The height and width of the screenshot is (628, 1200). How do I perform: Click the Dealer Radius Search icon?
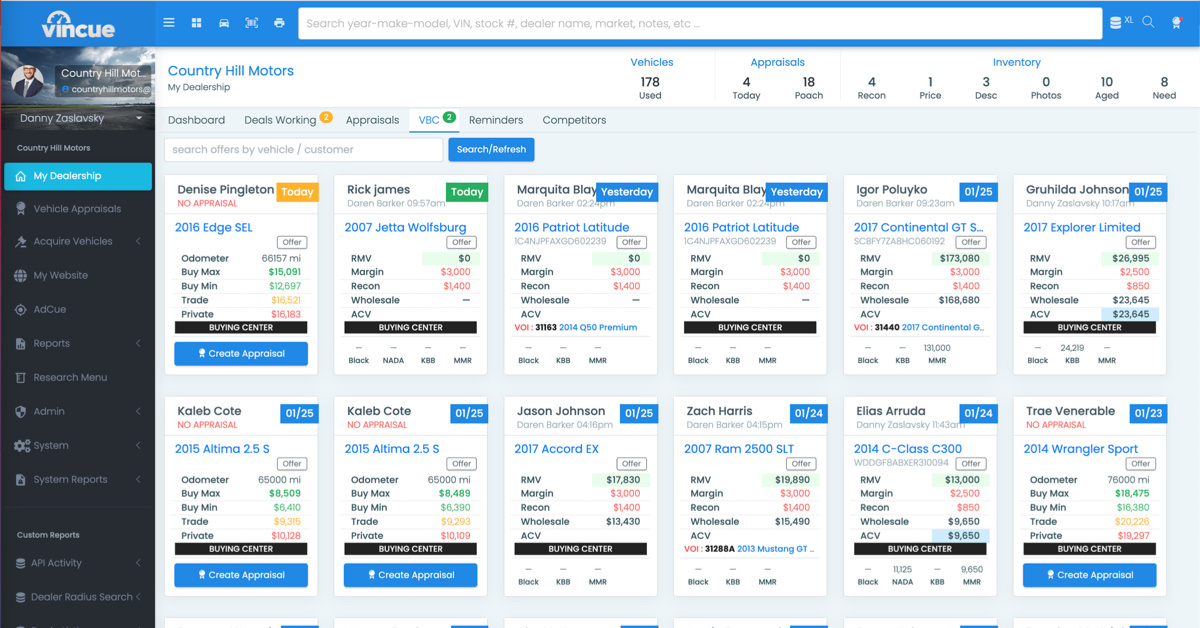(x=20, y=597)
